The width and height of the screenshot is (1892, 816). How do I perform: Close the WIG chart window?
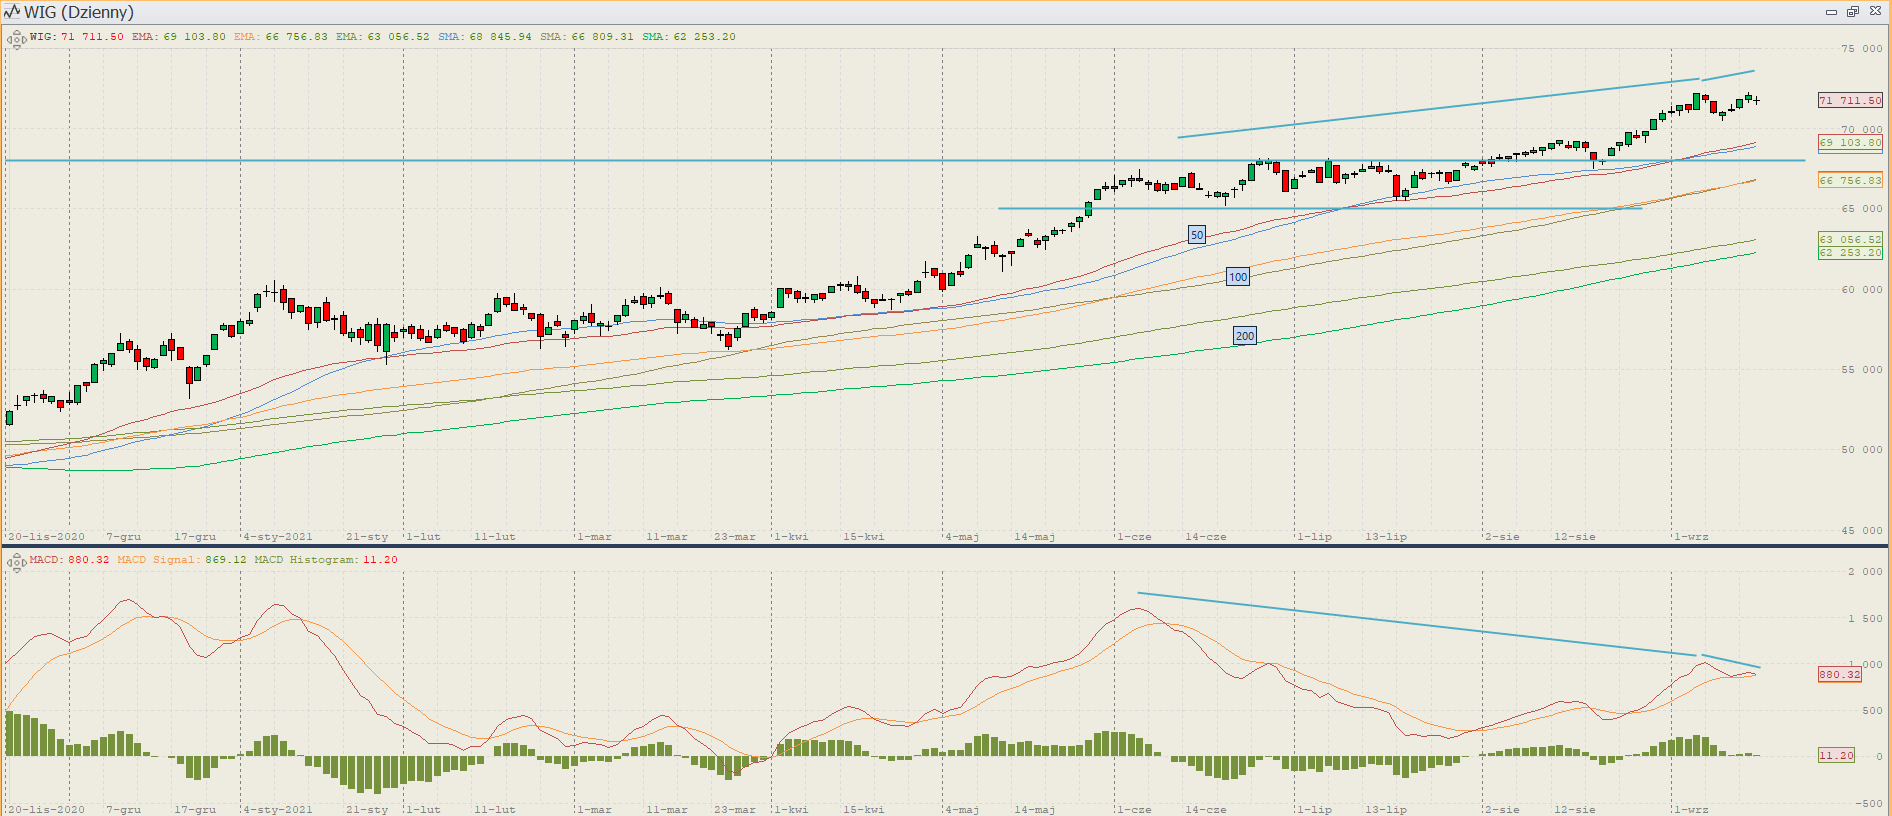click(1875, 12)
